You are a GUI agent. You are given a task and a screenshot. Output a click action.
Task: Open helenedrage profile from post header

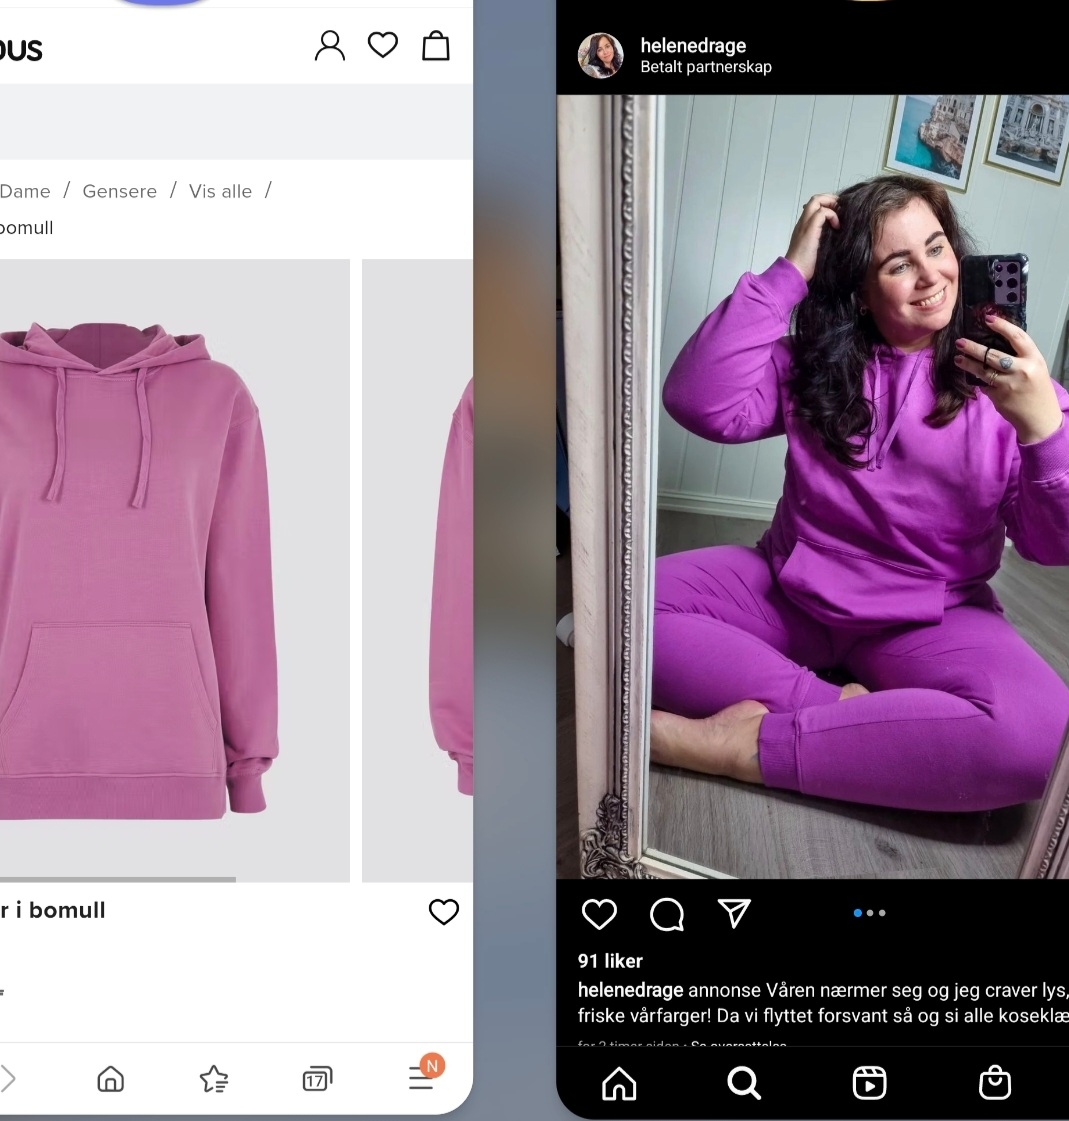[693, 45]
